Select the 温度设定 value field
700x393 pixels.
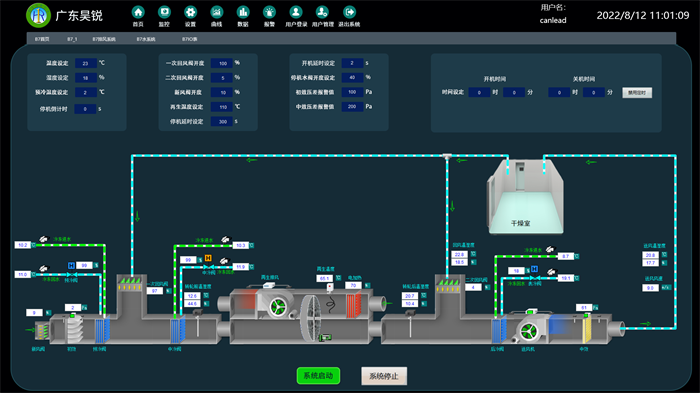86,63
